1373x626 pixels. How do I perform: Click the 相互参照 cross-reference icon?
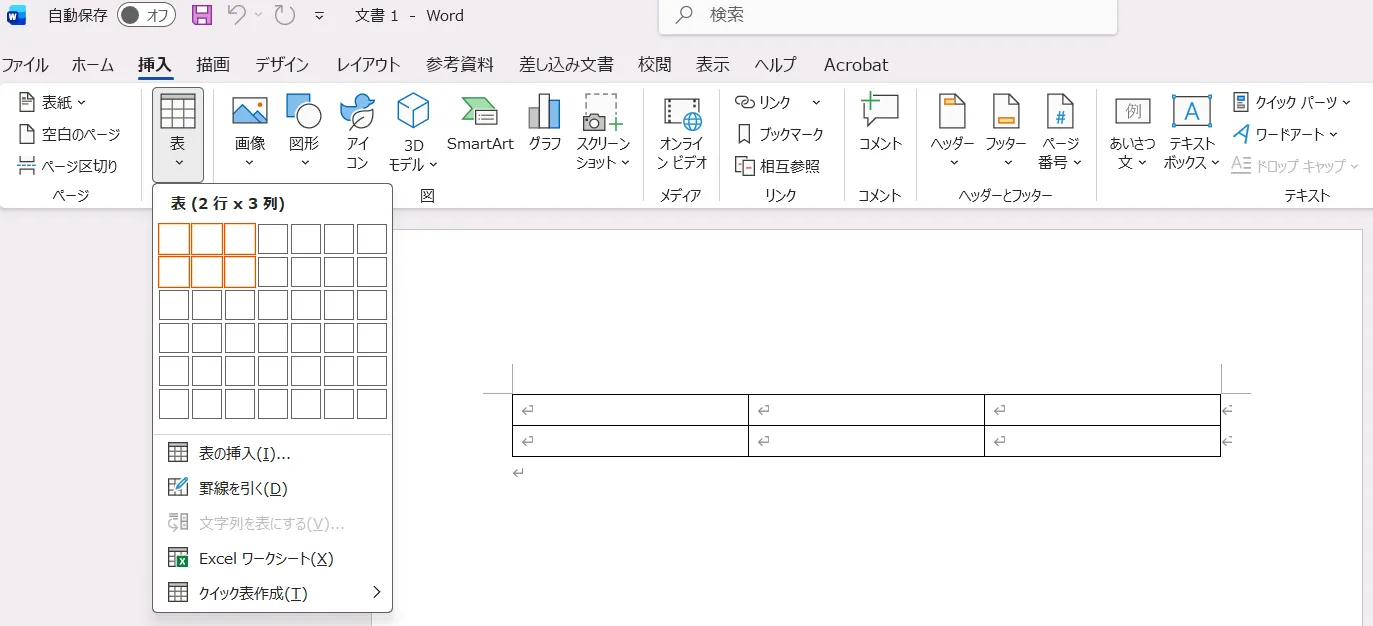[745, 166]
